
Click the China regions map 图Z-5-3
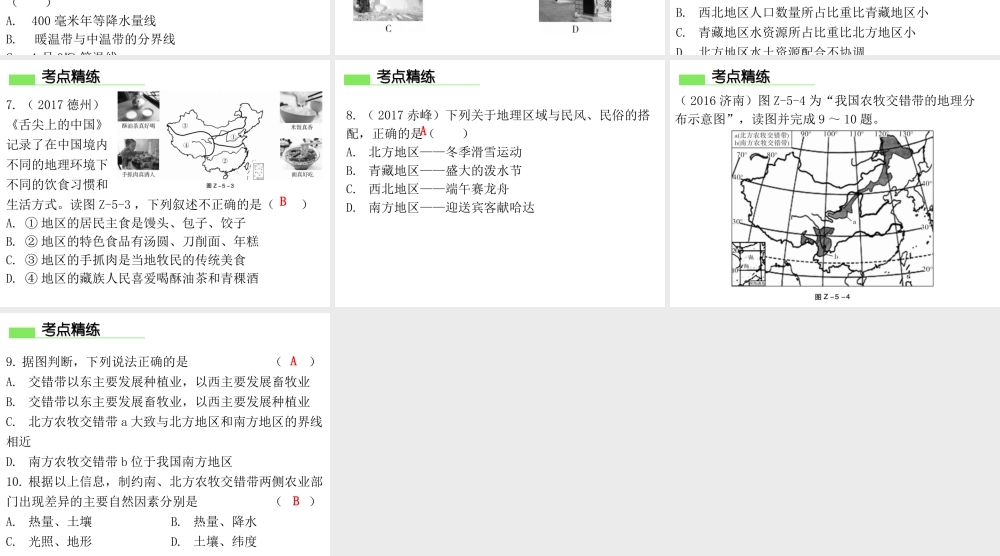coord(217,140)
